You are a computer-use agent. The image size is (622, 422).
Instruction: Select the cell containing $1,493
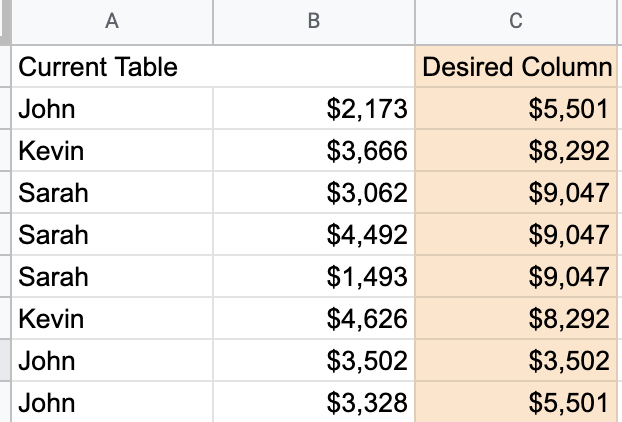pyautogui.click(x=314, y=276)
